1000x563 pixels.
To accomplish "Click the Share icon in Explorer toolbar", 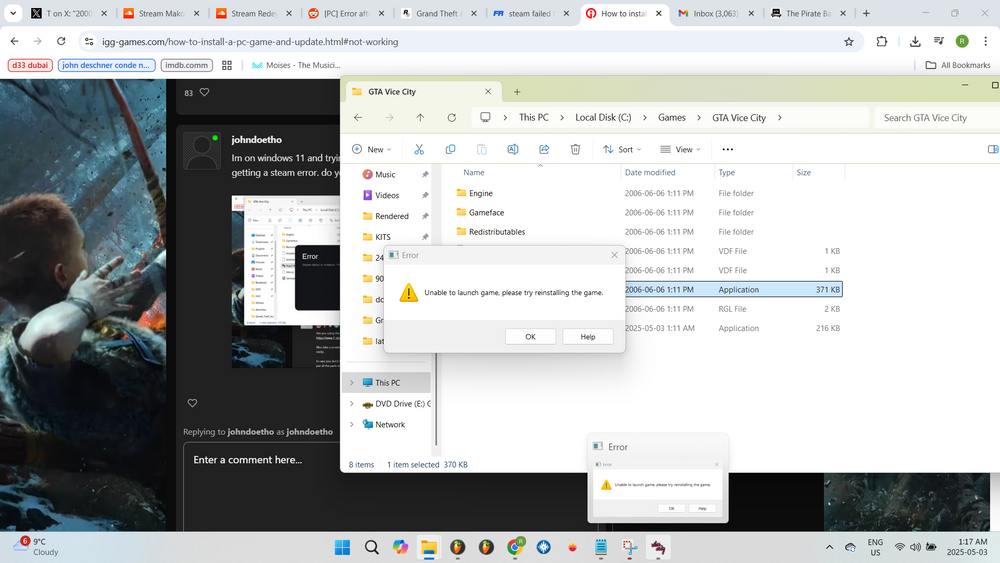I will [544, 149].
